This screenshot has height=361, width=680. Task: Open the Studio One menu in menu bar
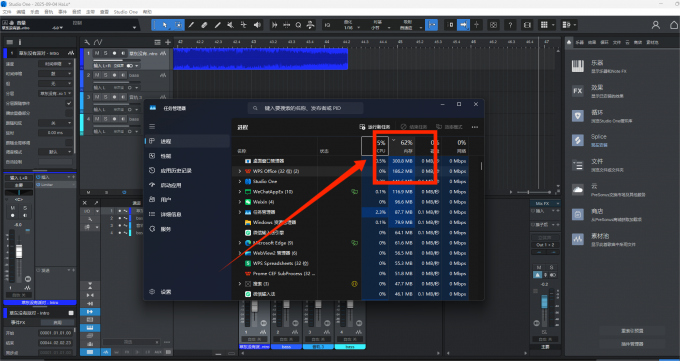pyautogui.click(x=125, y=12)
